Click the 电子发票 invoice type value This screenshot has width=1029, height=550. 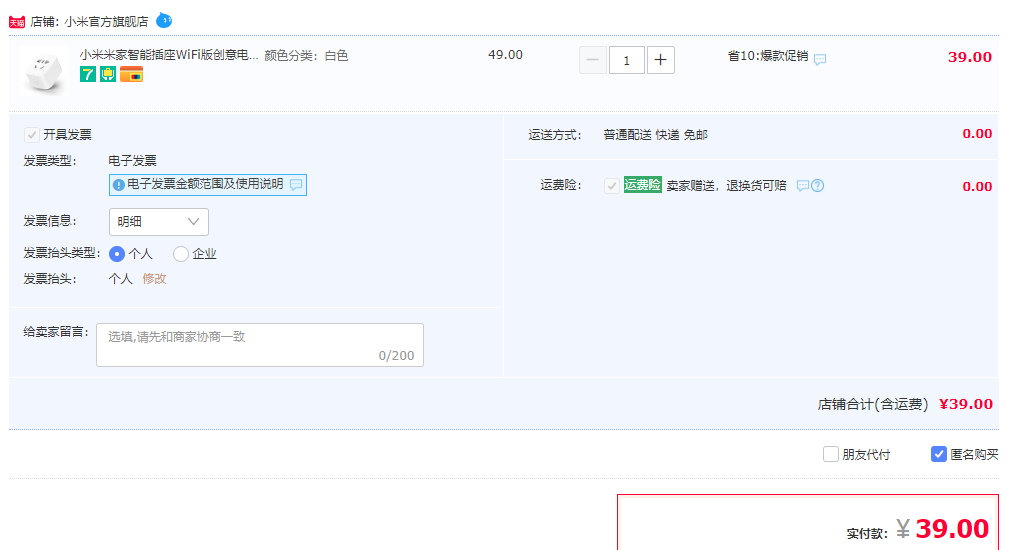[133, 161]
